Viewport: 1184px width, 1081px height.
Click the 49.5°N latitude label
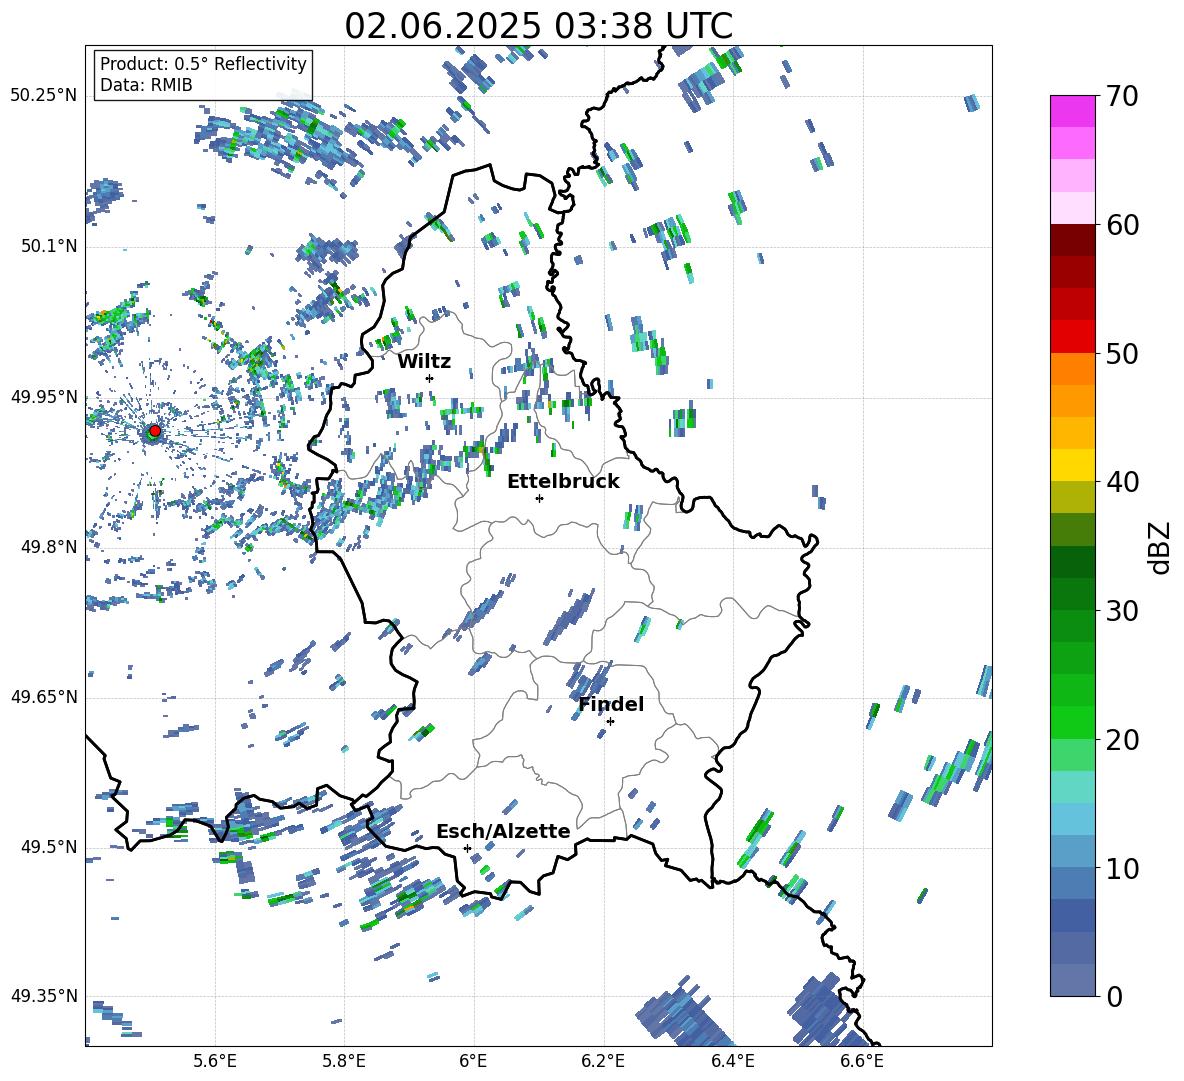[49, 847]
